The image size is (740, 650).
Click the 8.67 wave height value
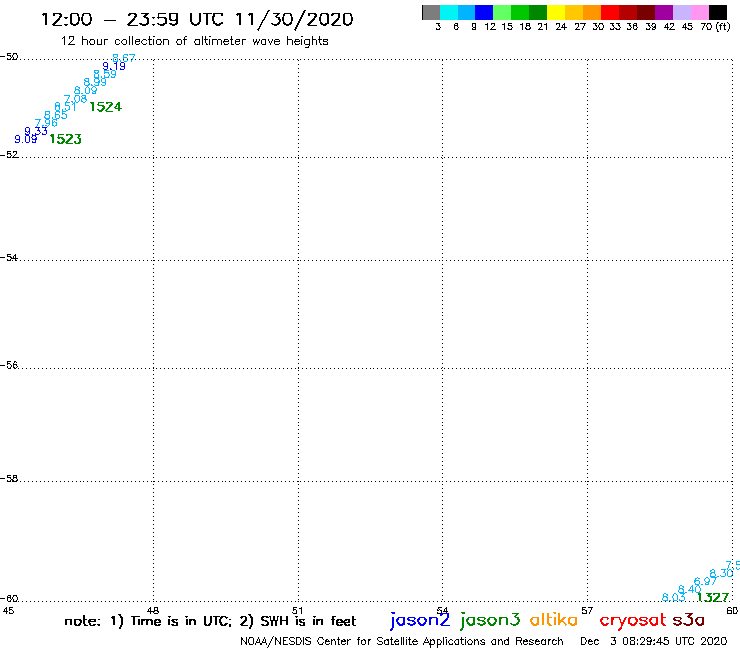tap(124, 59)
